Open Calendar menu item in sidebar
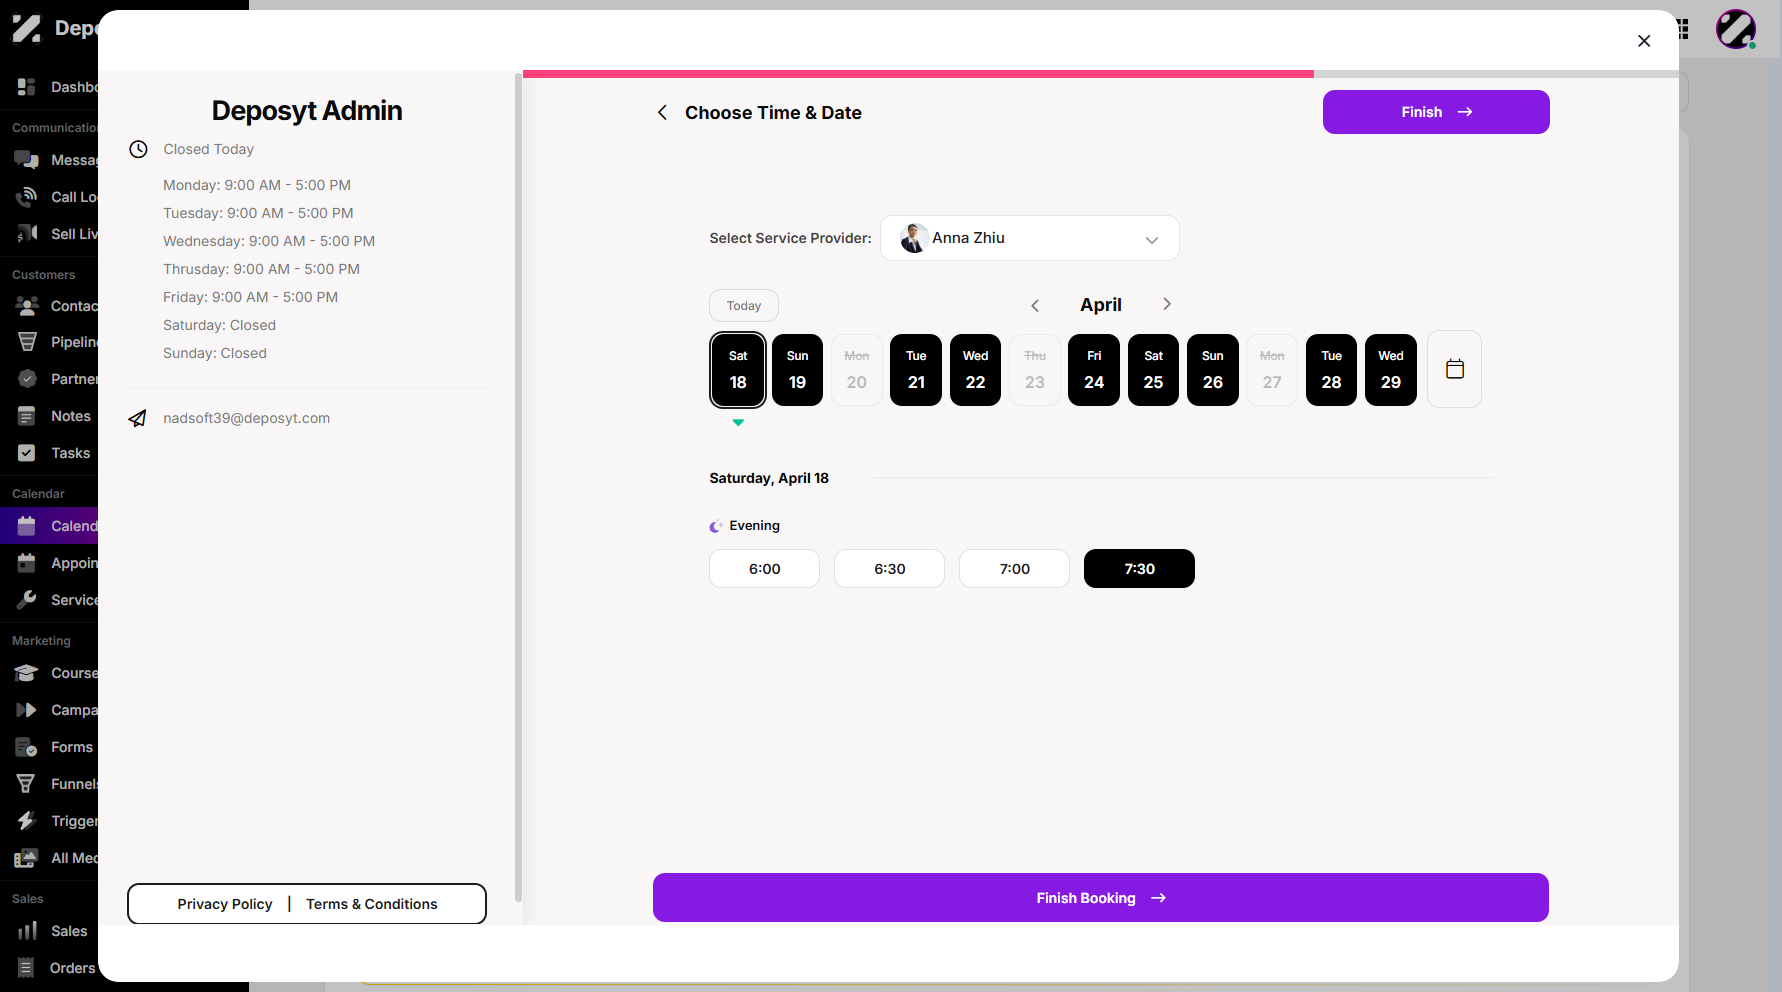Image resolution: width=1782 pixels, height=992 pixels. coord(49,526)
